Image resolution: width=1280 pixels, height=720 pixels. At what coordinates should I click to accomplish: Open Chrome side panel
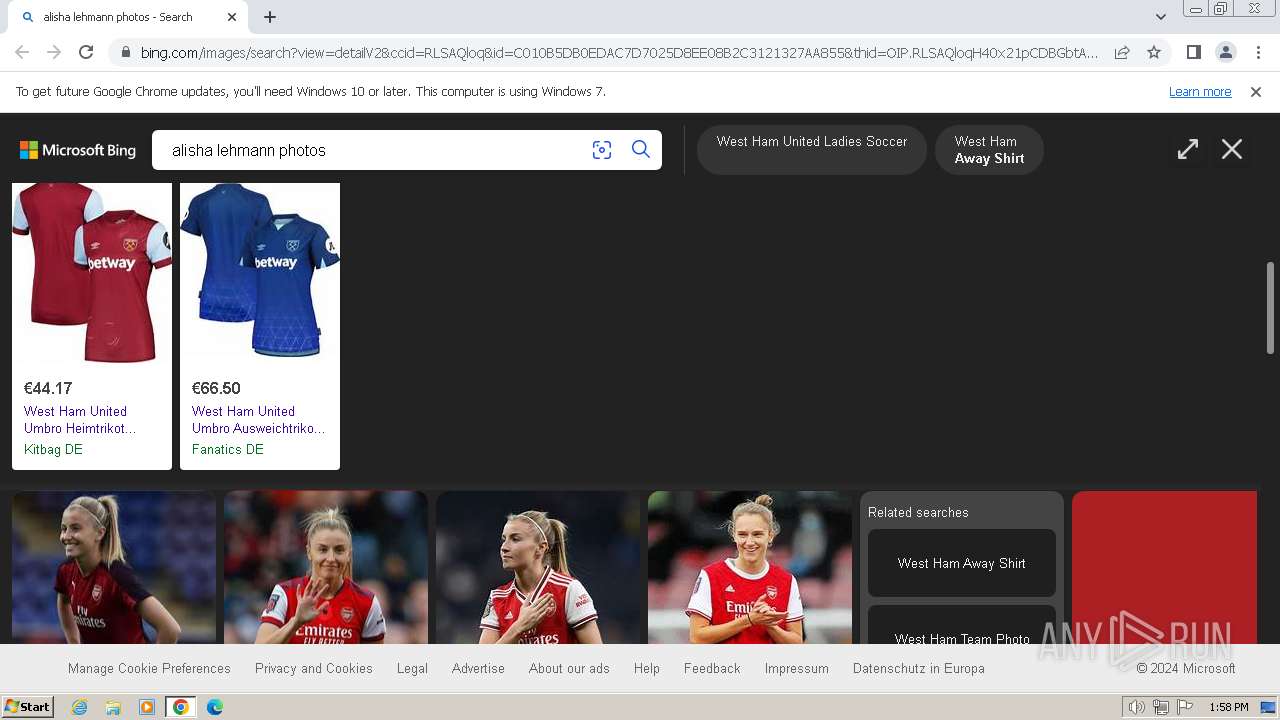[1193, 52]
